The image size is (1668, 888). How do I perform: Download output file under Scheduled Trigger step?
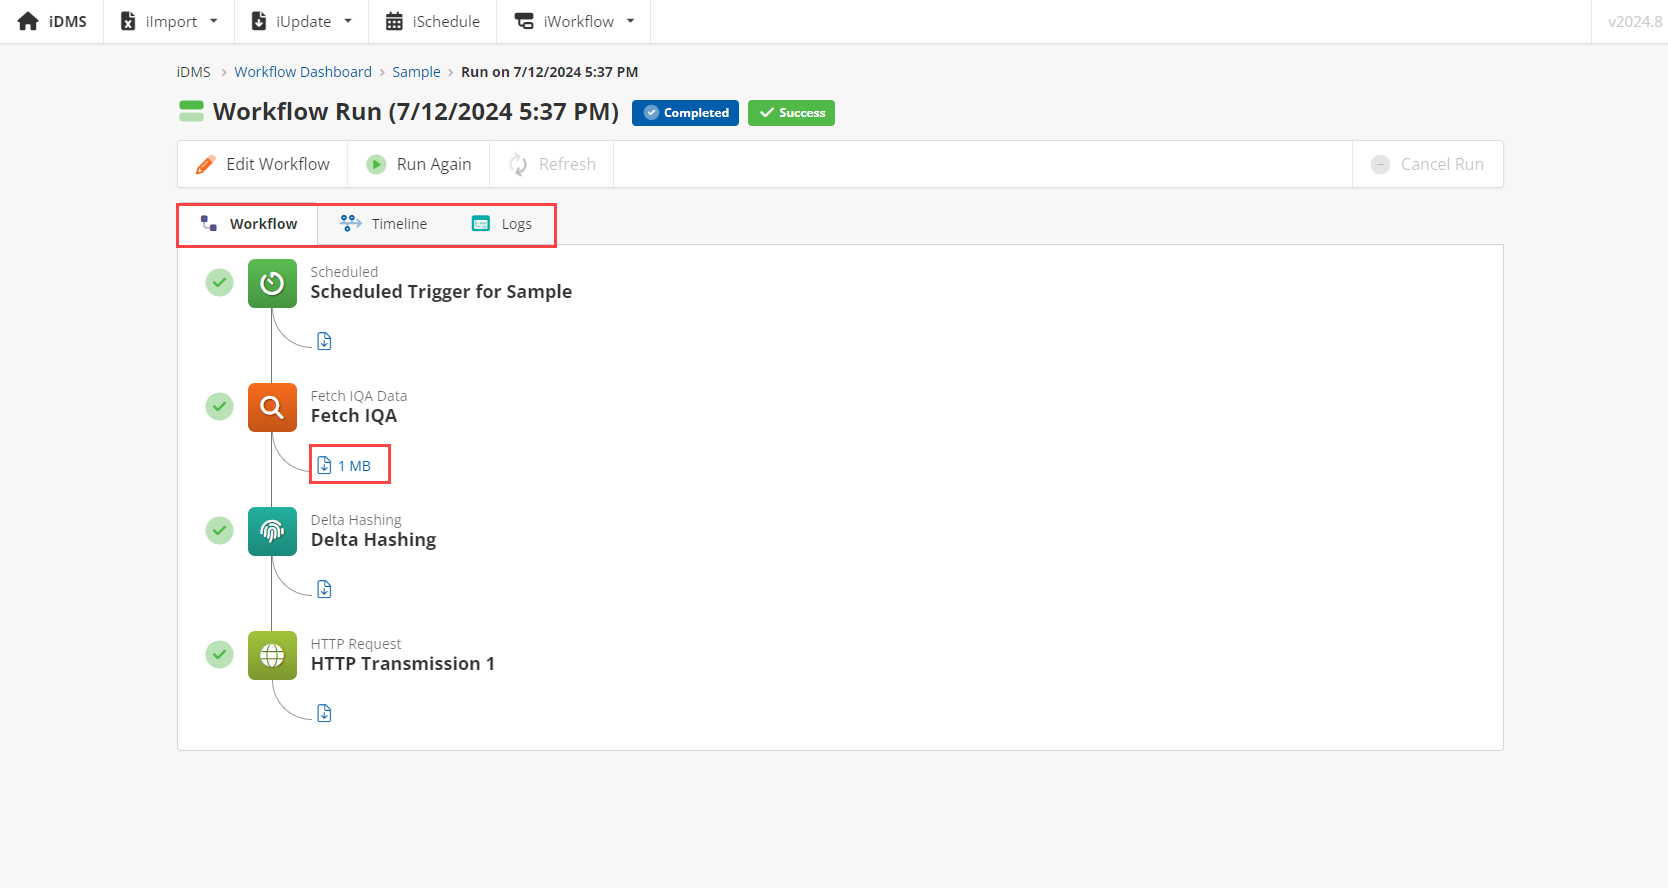coord(324,341)
